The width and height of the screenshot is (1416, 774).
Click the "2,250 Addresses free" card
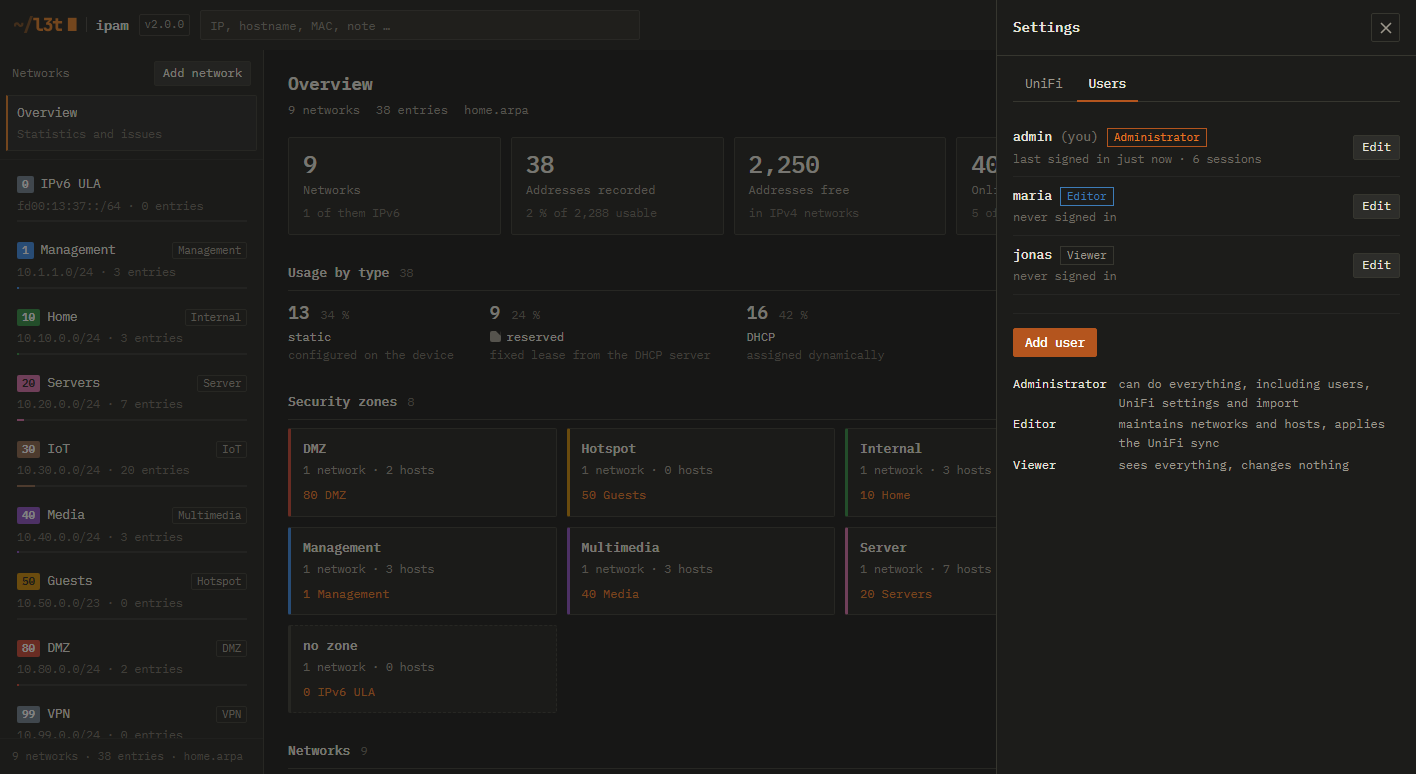(x=840, y=186)
